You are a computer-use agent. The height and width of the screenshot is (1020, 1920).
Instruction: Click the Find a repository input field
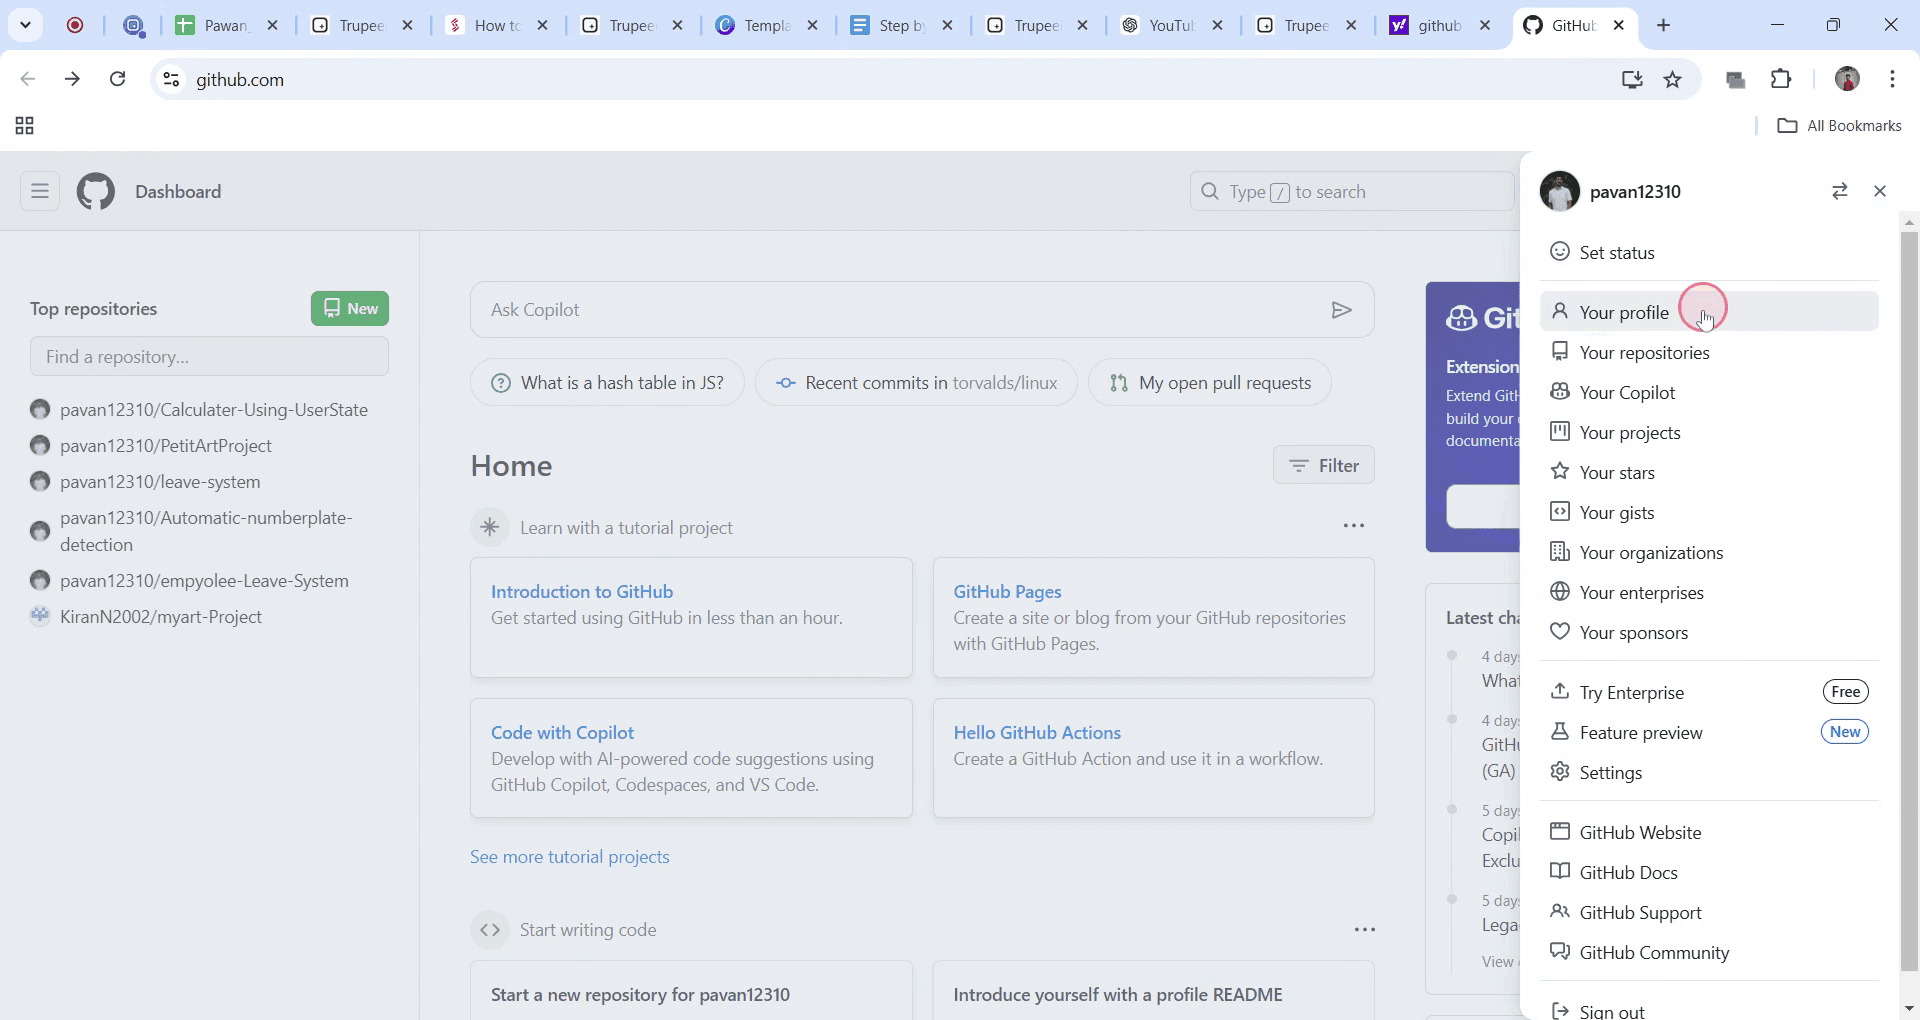pos(209,356)
